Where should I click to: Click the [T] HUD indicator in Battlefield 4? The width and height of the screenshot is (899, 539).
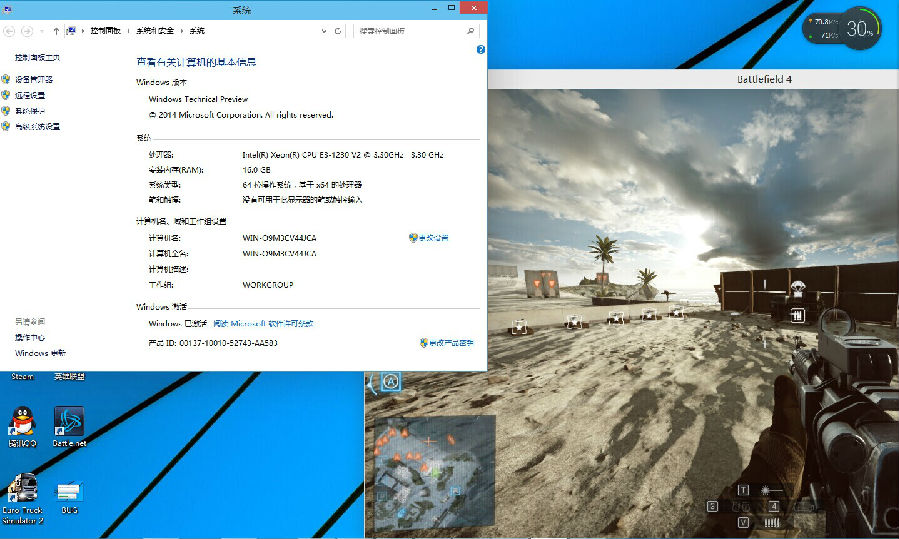[x=743, y=490]
